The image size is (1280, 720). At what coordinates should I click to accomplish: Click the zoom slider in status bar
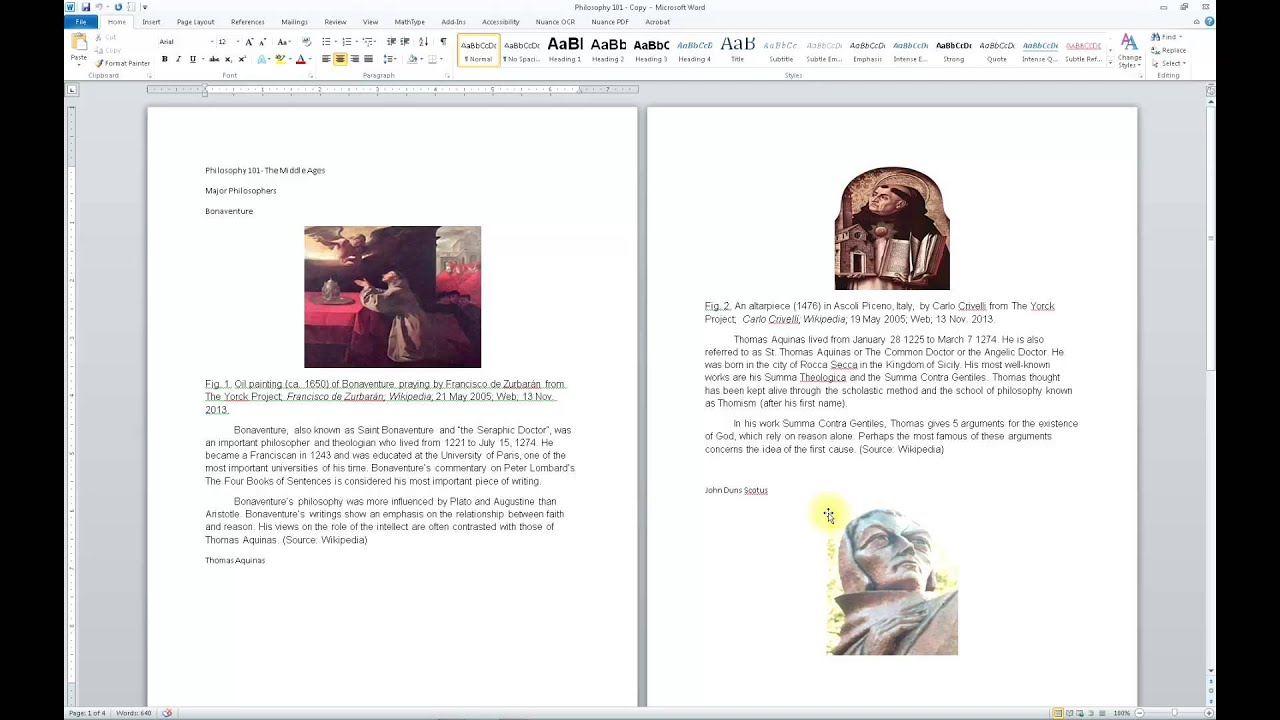[1175, 713]
